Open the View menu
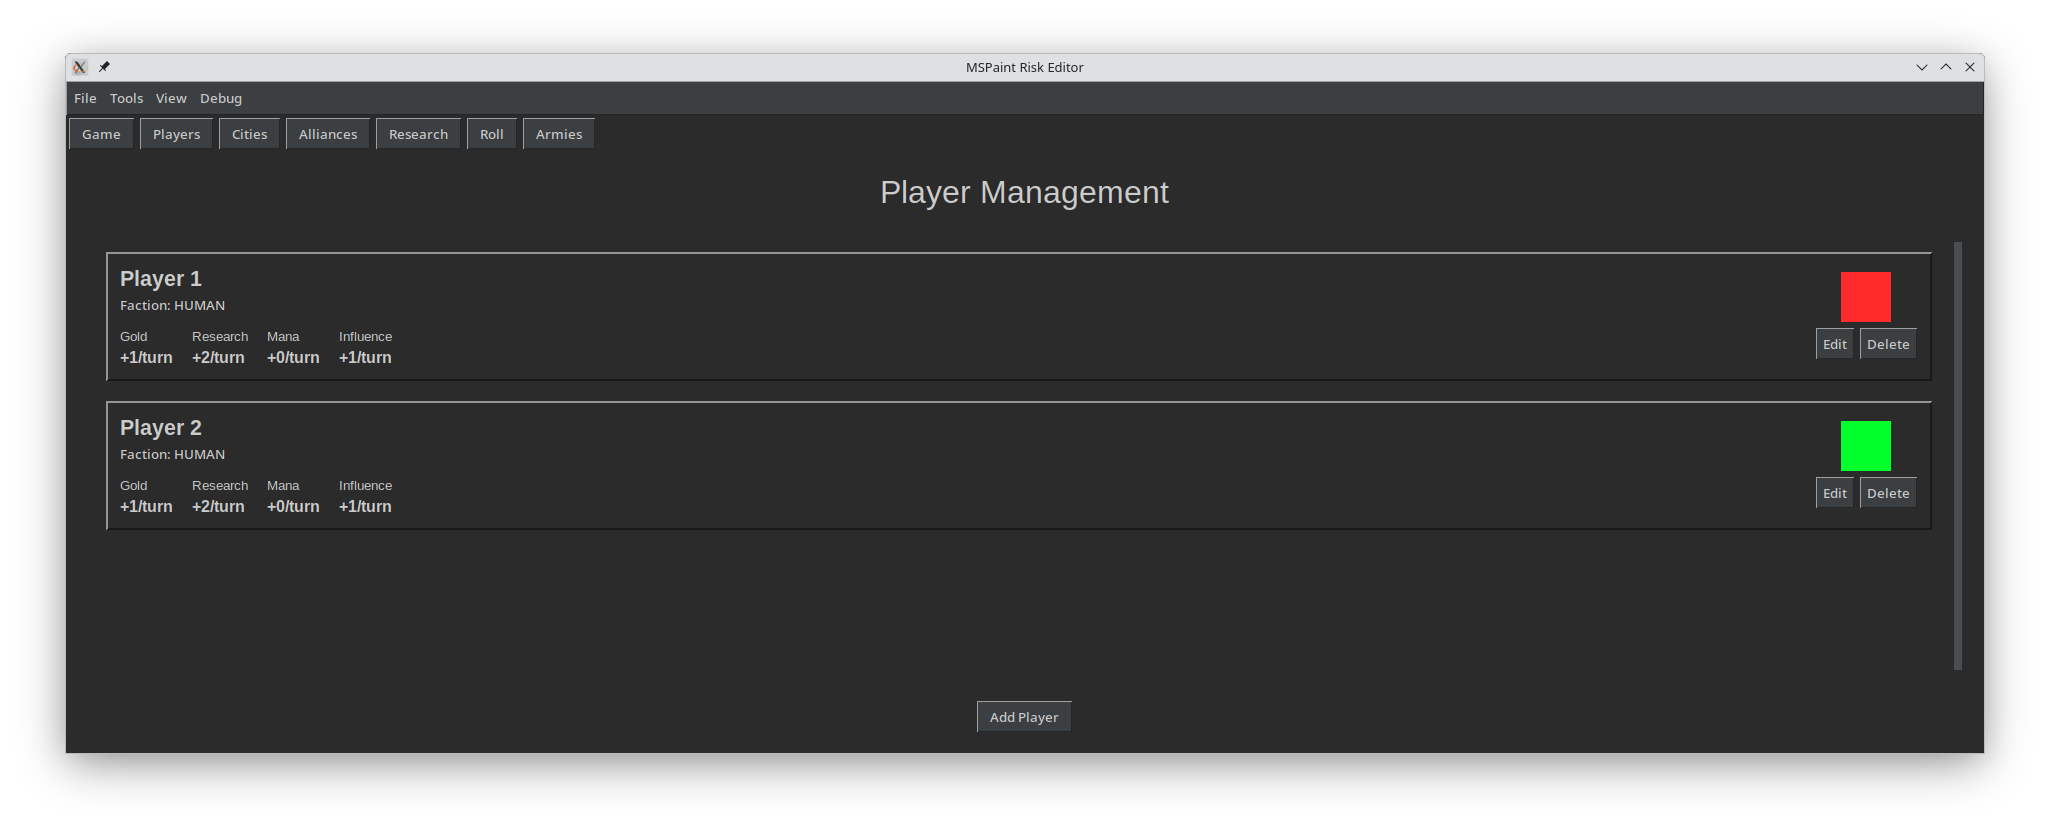Screen dimensions: 2050x831 coord(171,98)
